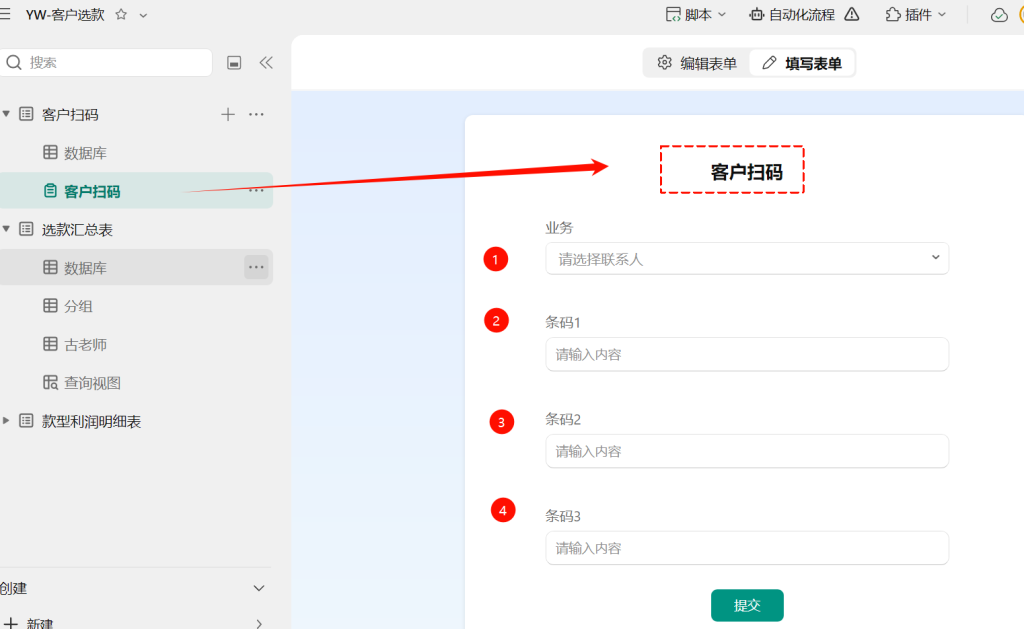Click the 客户扫码 form title

click(746, 172)
